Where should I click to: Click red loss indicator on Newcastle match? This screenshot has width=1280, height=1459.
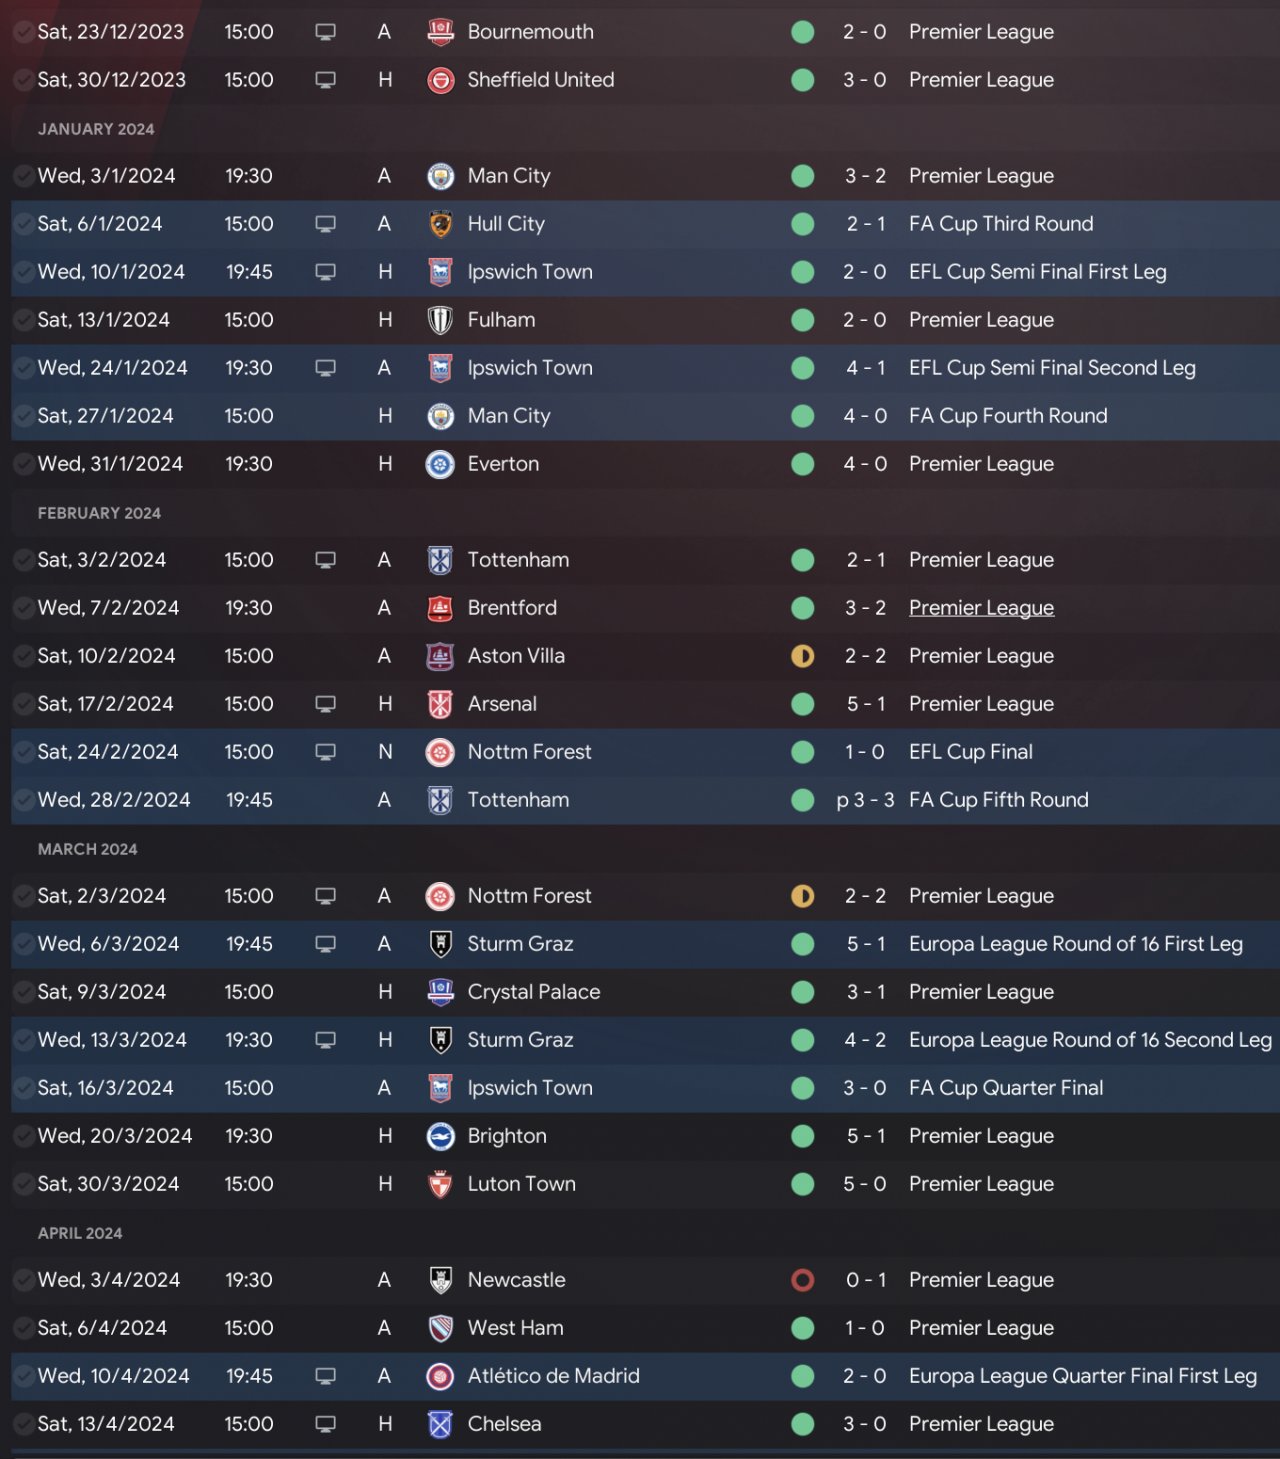802,1280
